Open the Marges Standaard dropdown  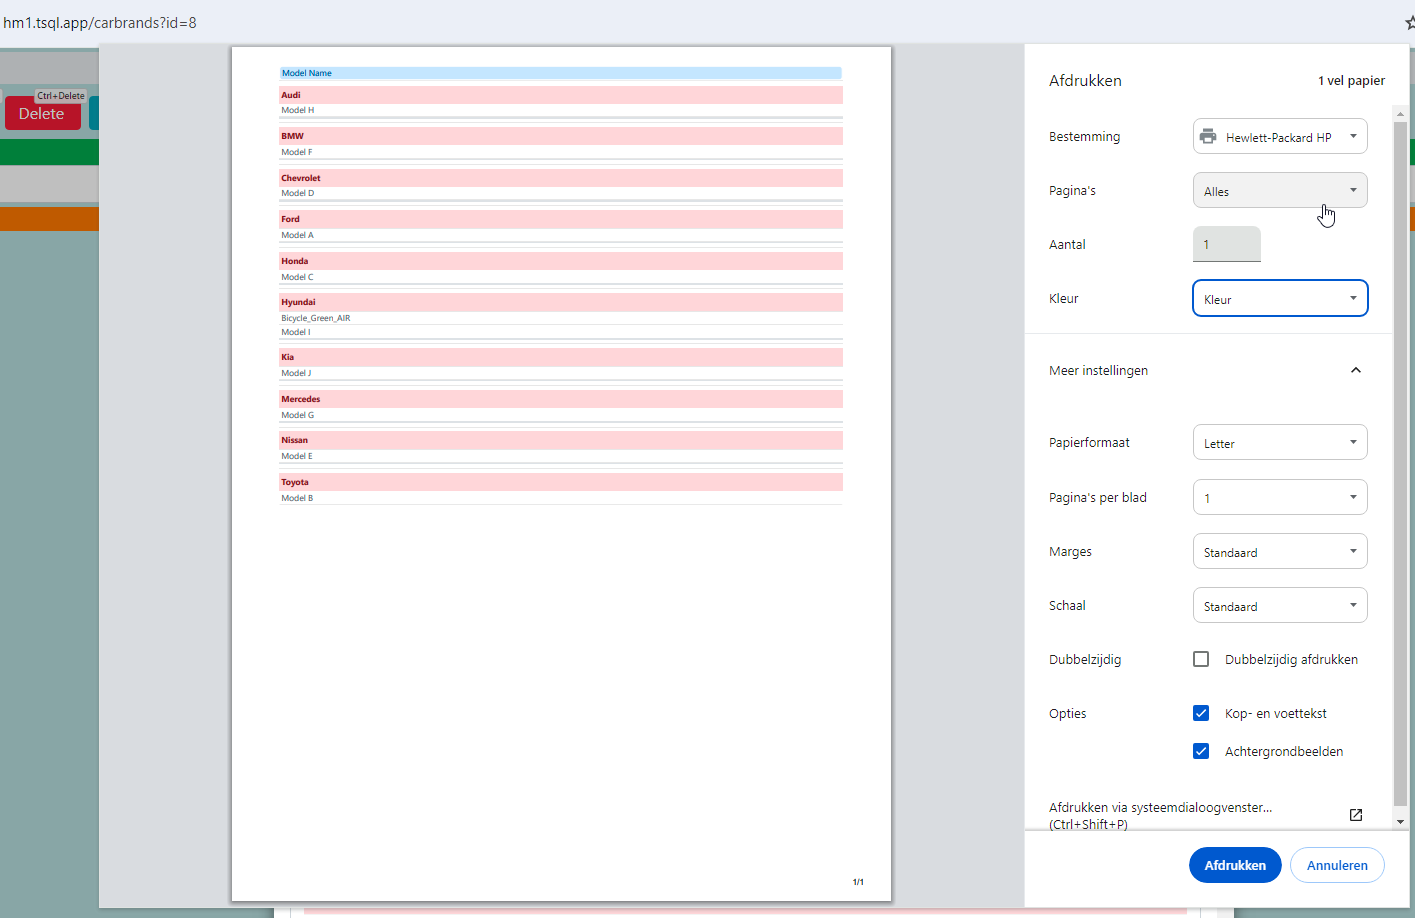1280,552
